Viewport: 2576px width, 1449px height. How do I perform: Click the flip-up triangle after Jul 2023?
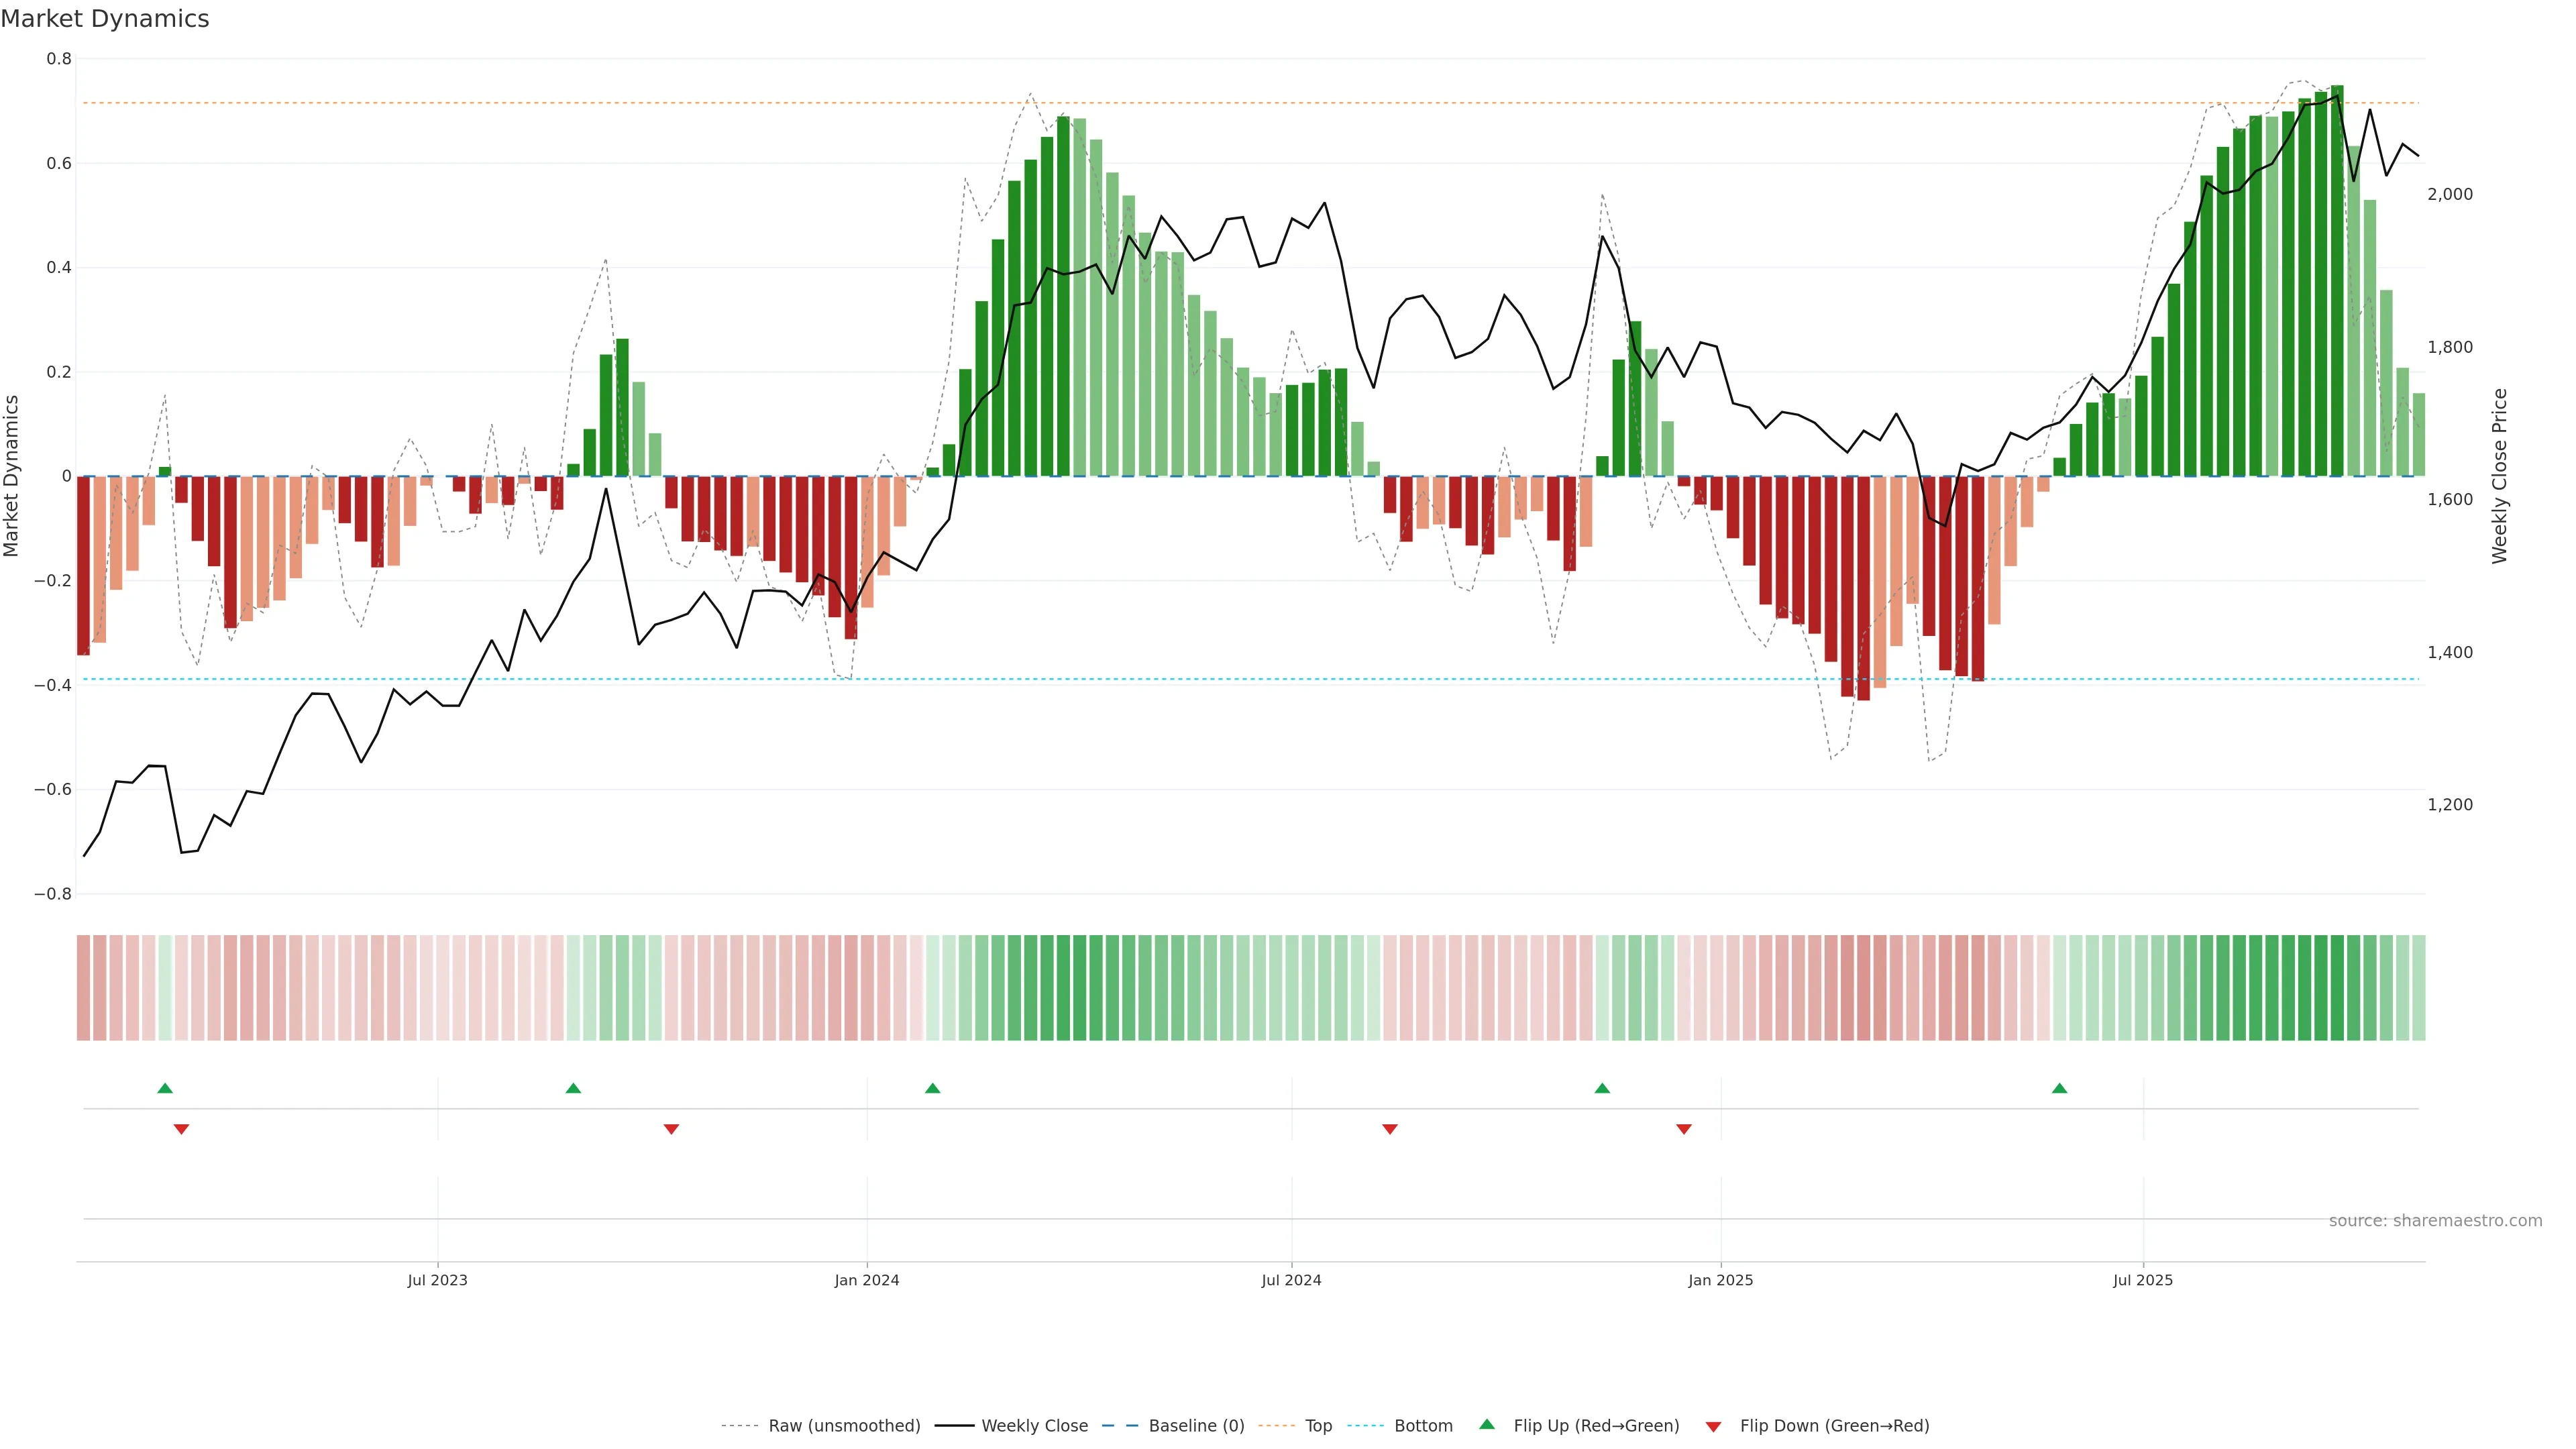(x=573, y=1088)
